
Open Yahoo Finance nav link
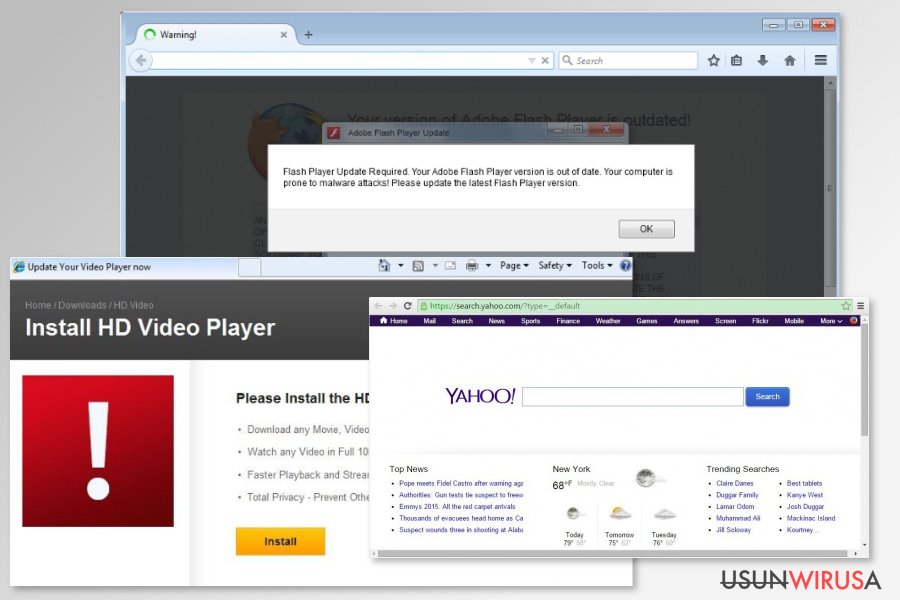pos(568,321)
